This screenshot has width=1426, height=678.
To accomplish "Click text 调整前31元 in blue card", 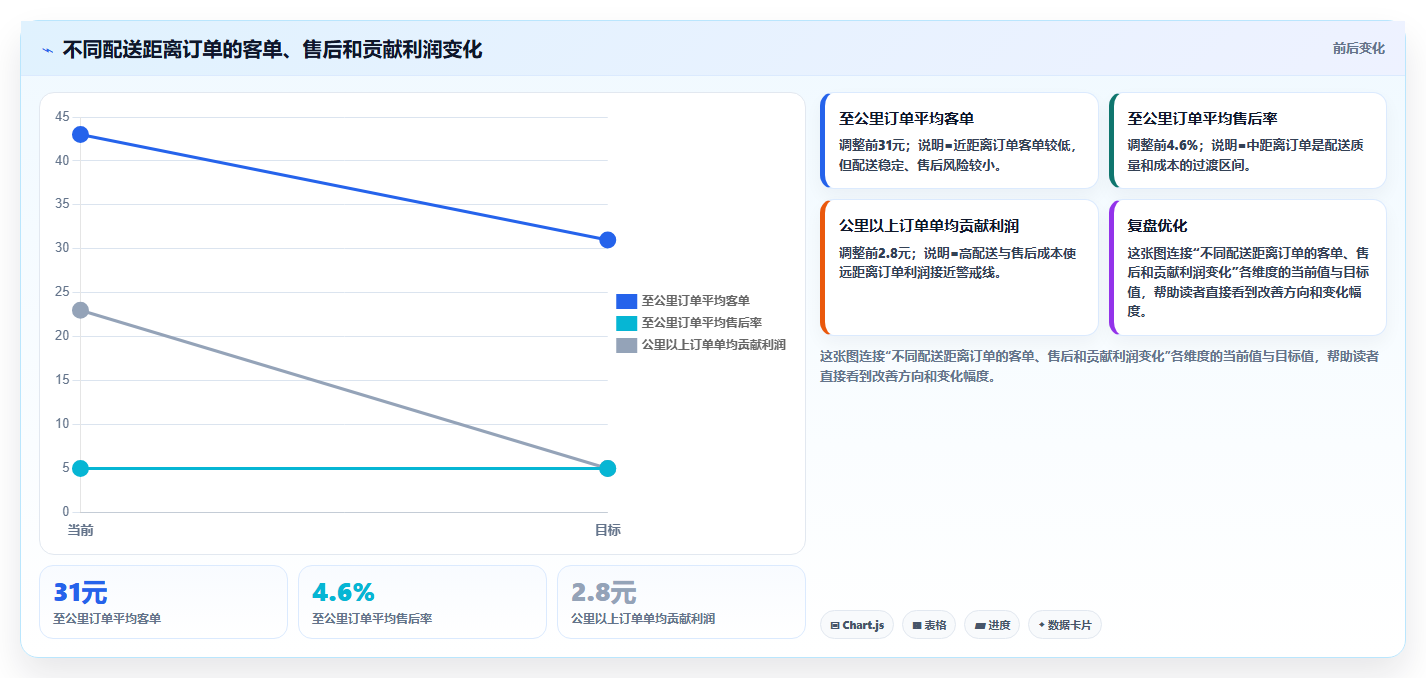I will [872, 145].
